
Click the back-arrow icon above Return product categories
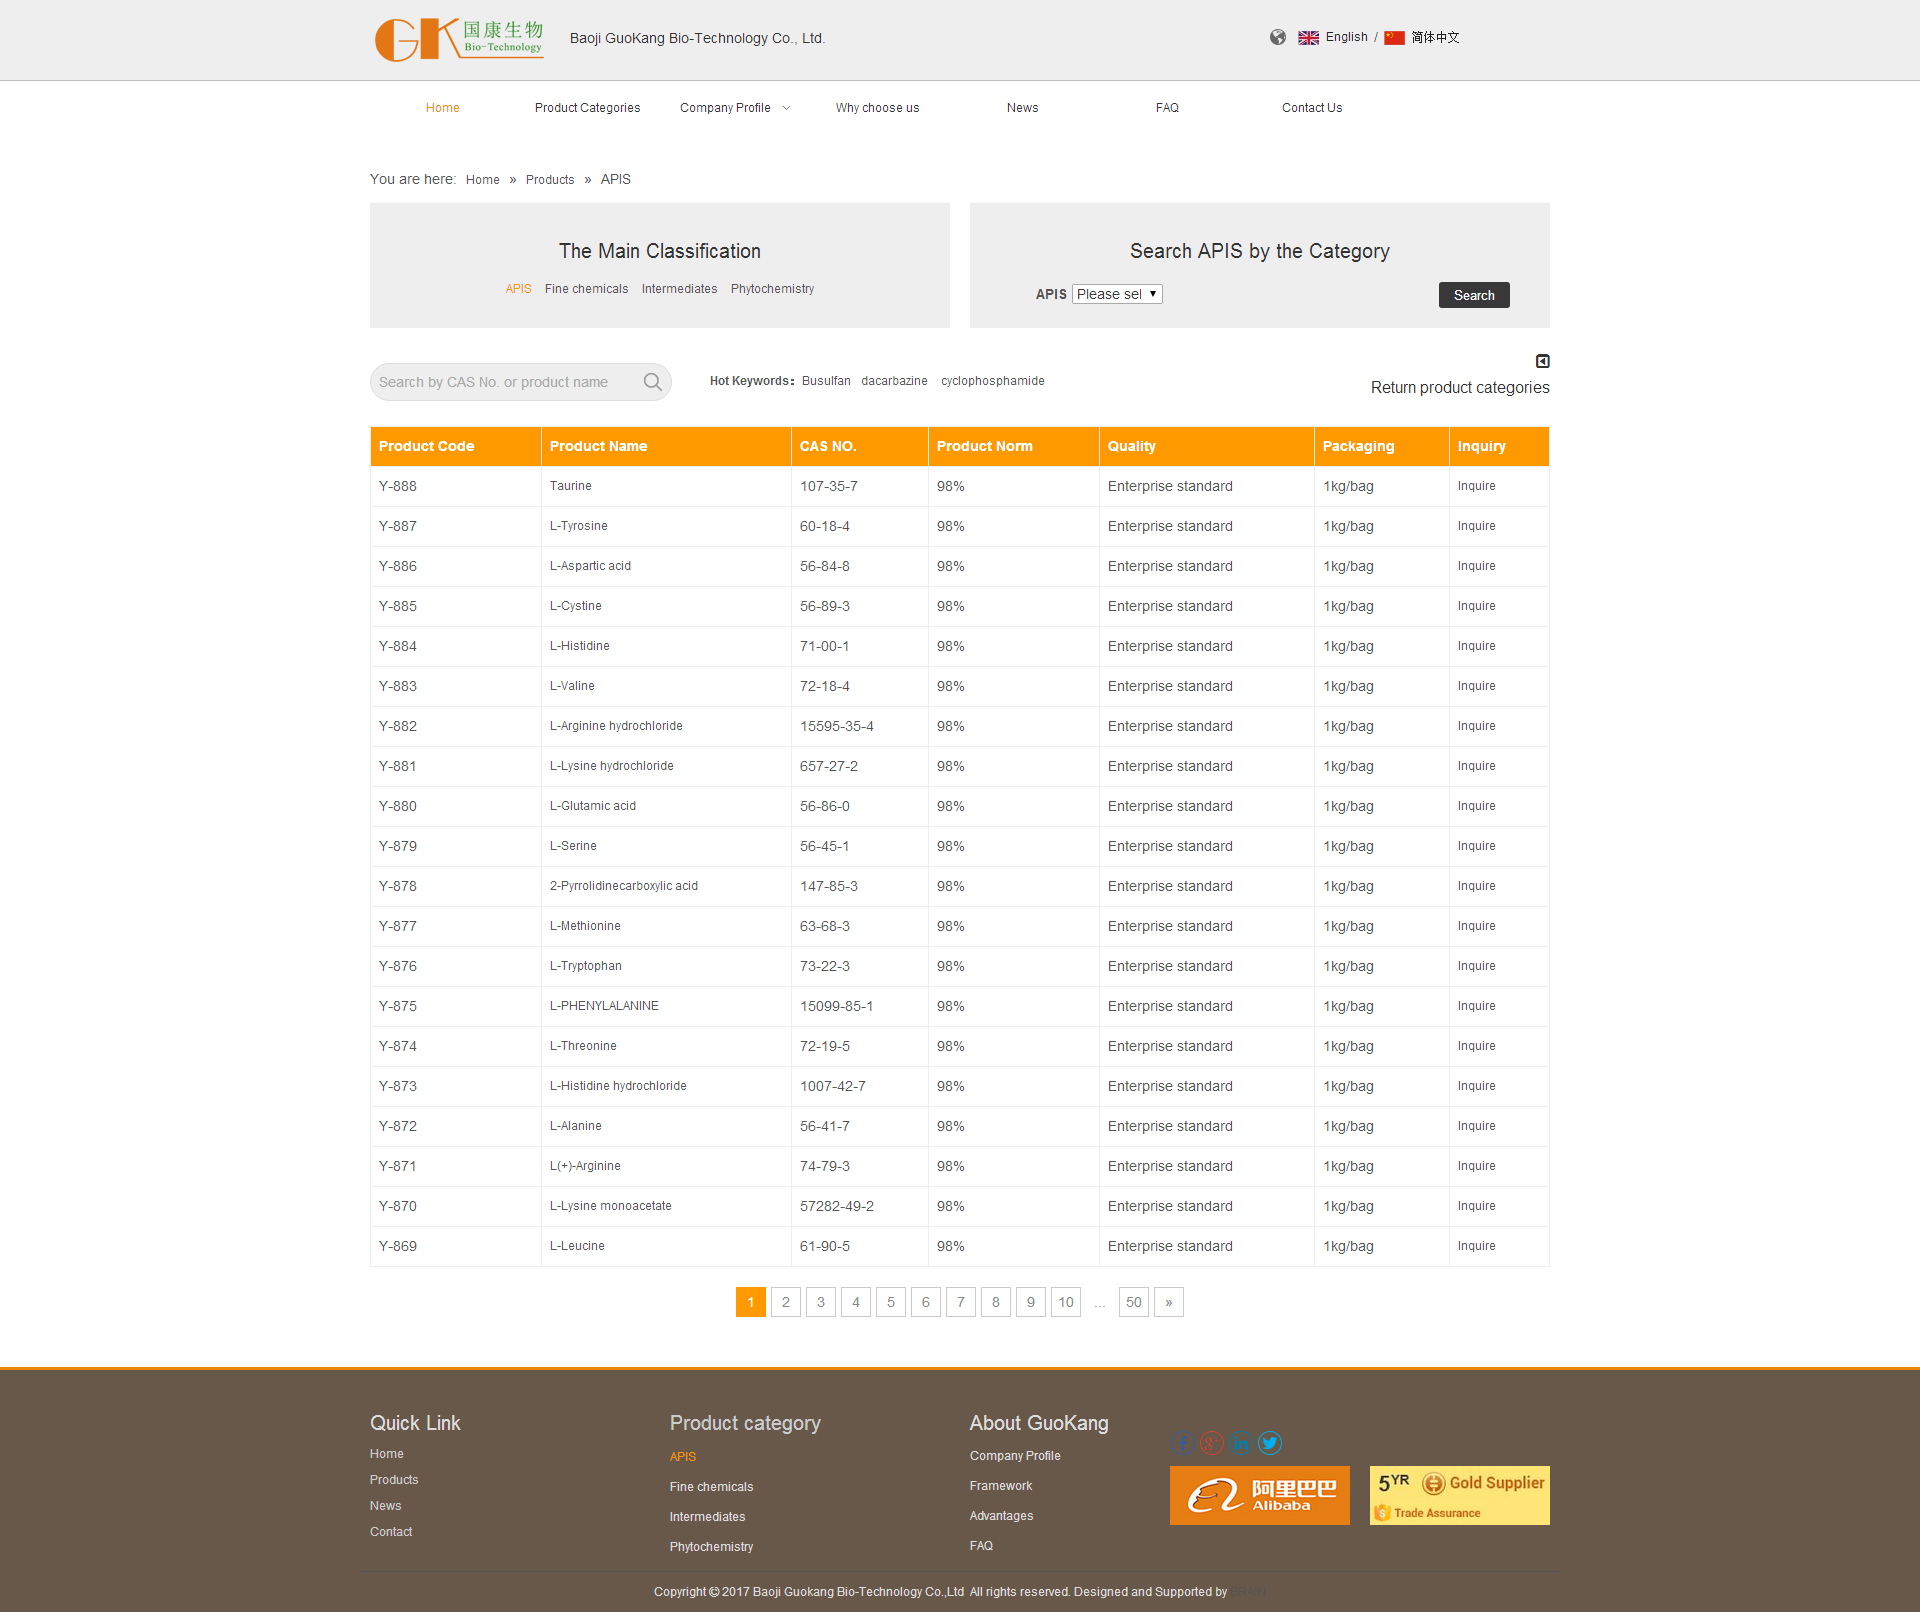coord(1543,361)
